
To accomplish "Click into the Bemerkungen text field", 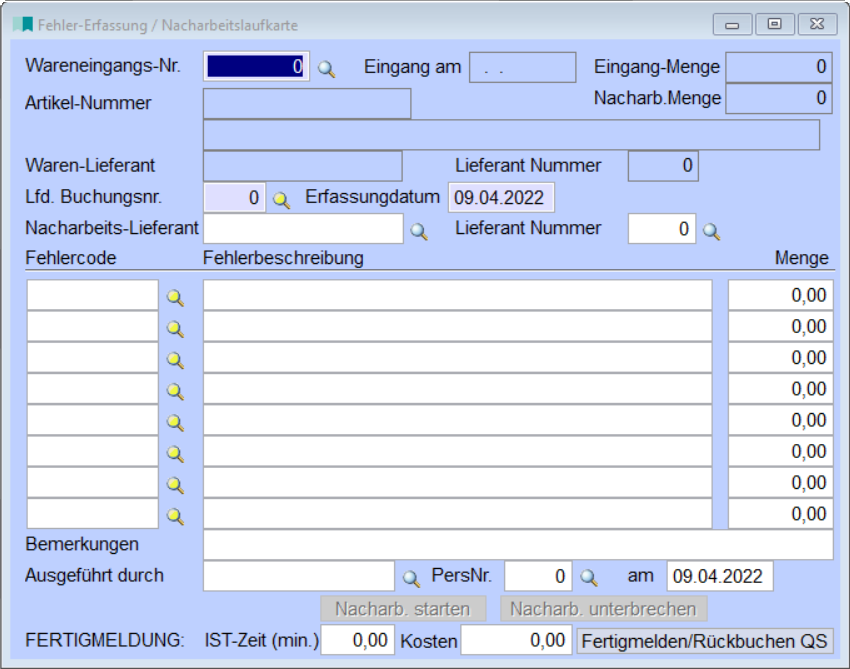I will click(x=517, y=545).
